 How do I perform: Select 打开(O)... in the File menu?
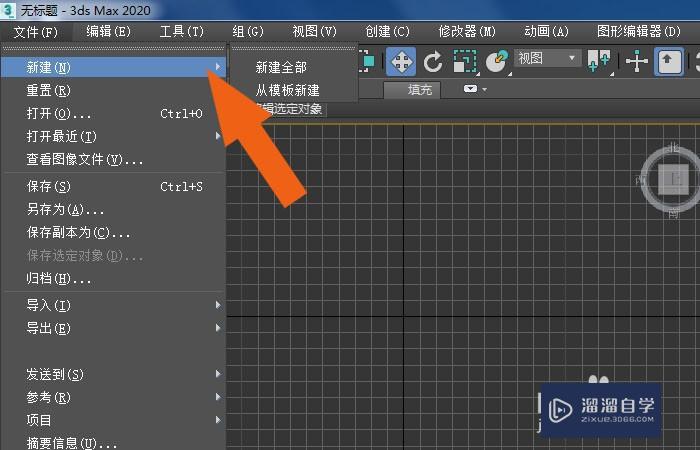[114, 113]
